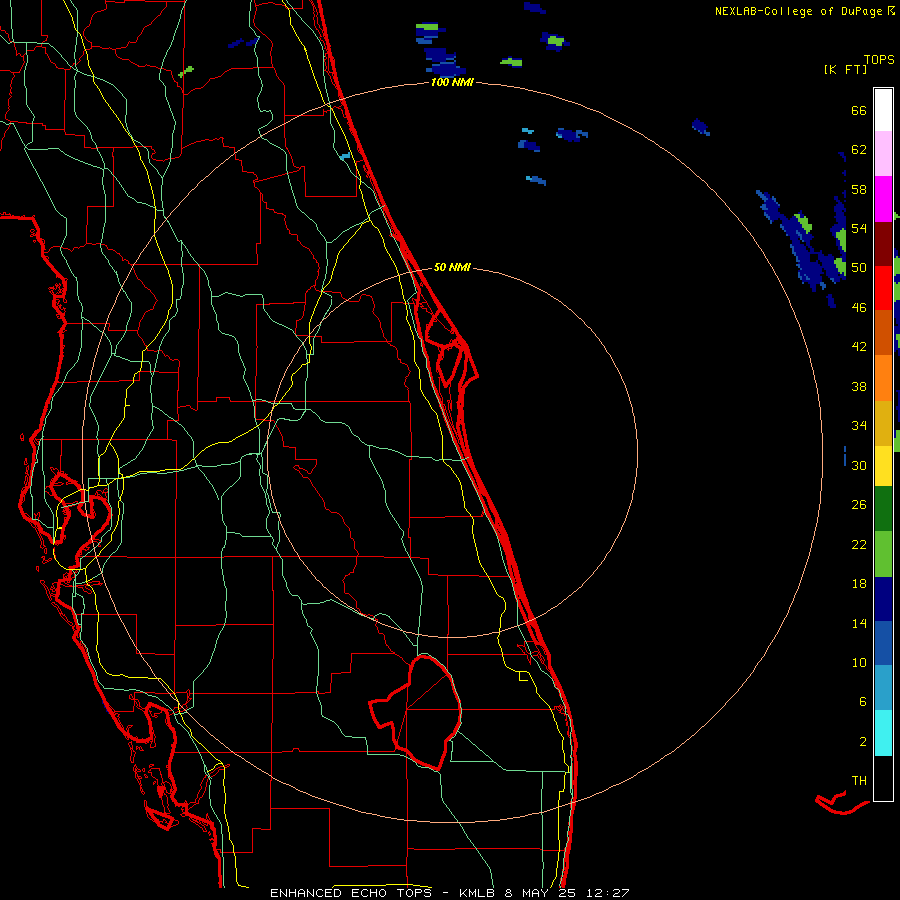Screen dimensions: 900x900
Task: Click the 42 legend value
Action: 859,347
